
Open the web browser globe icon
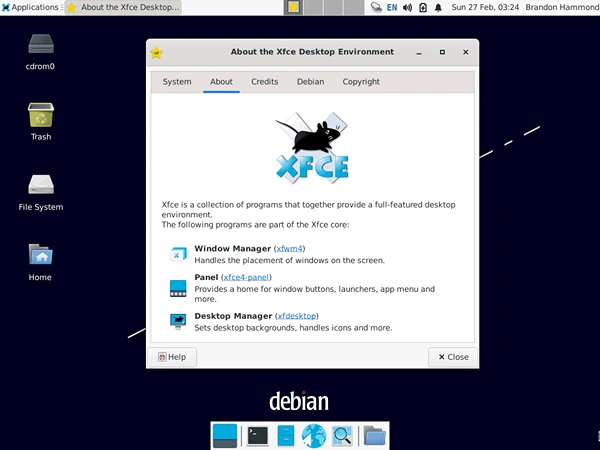click(x=314, y=435)
